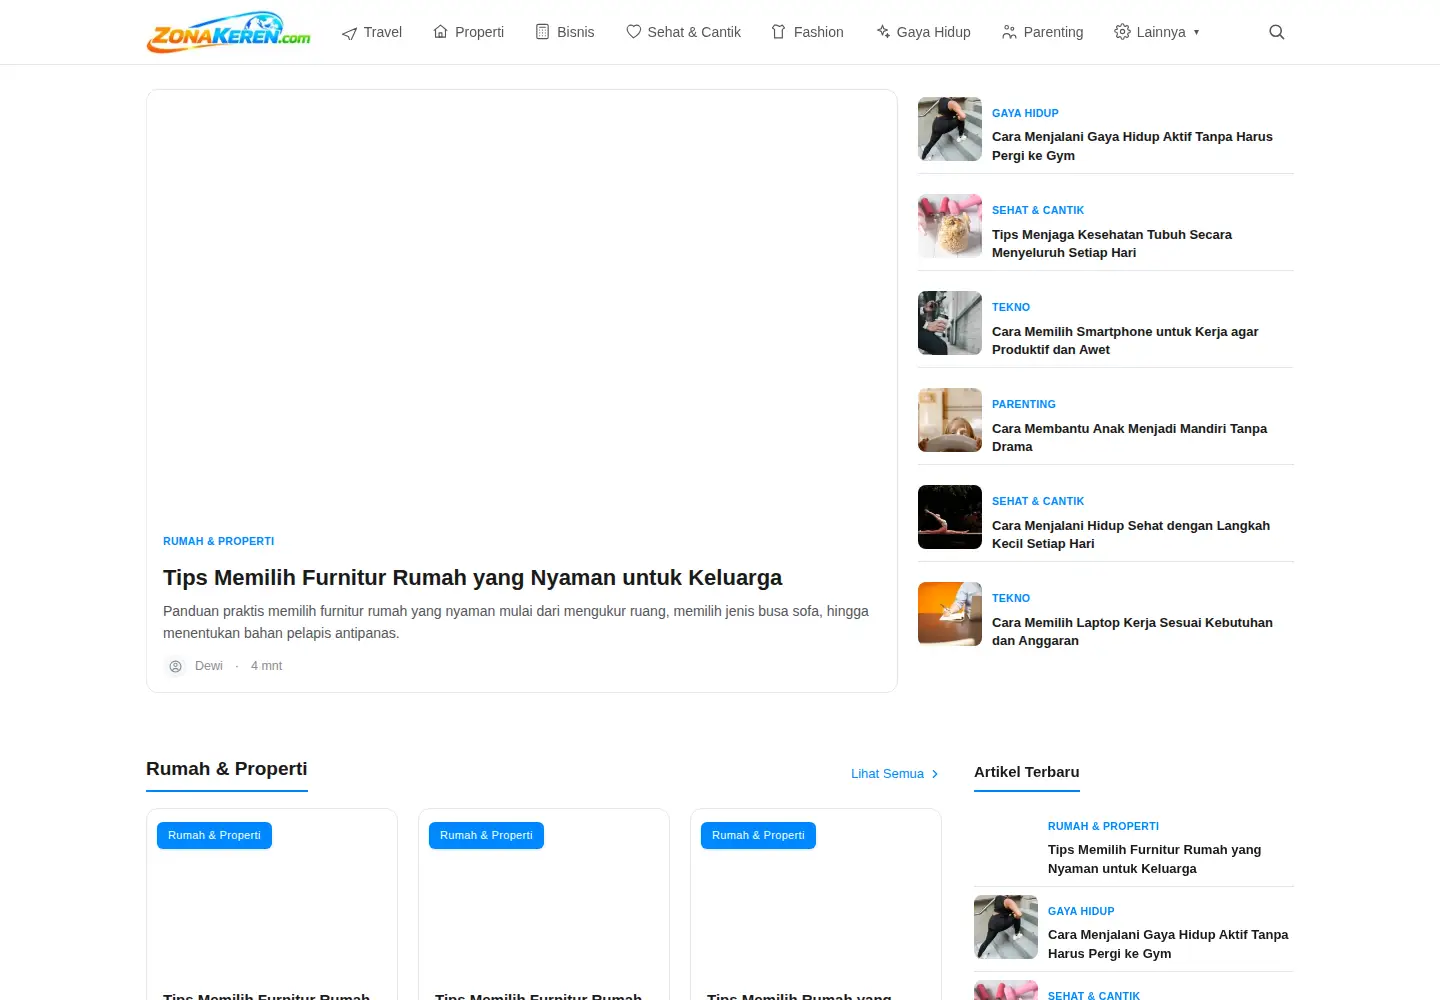Open the Travel menu item
The height and width of the screenshot is (1000, 1440).
coord(372,32)
